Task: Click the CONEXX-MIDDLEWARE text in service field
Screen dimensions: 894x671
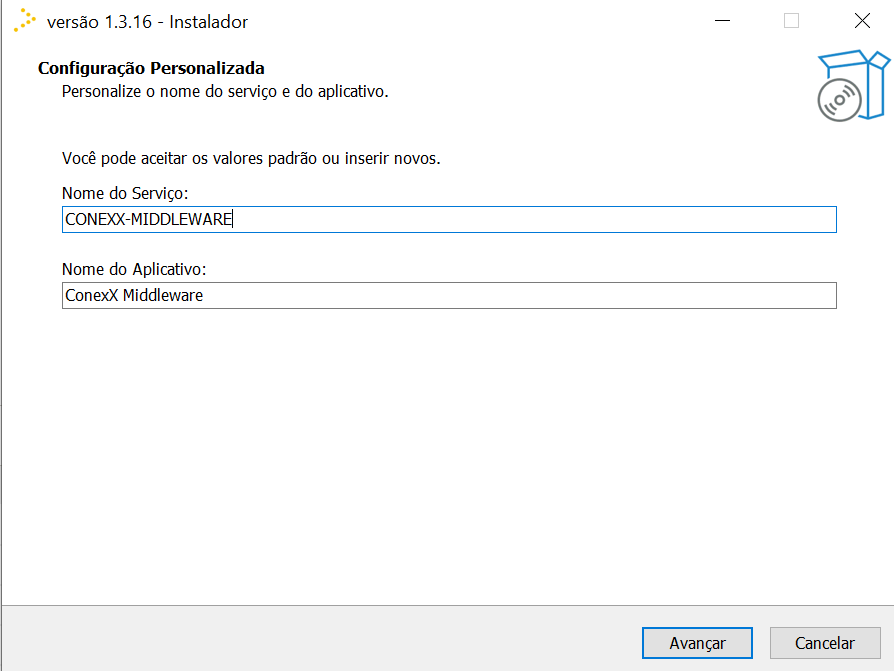Action: click(148, 220)
